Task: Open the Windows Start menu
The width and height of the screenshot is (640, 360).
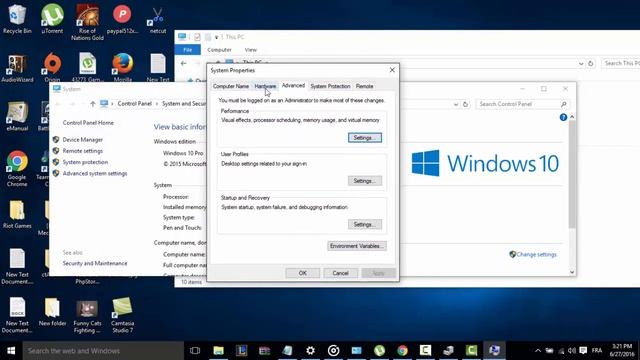Action: 11,351
